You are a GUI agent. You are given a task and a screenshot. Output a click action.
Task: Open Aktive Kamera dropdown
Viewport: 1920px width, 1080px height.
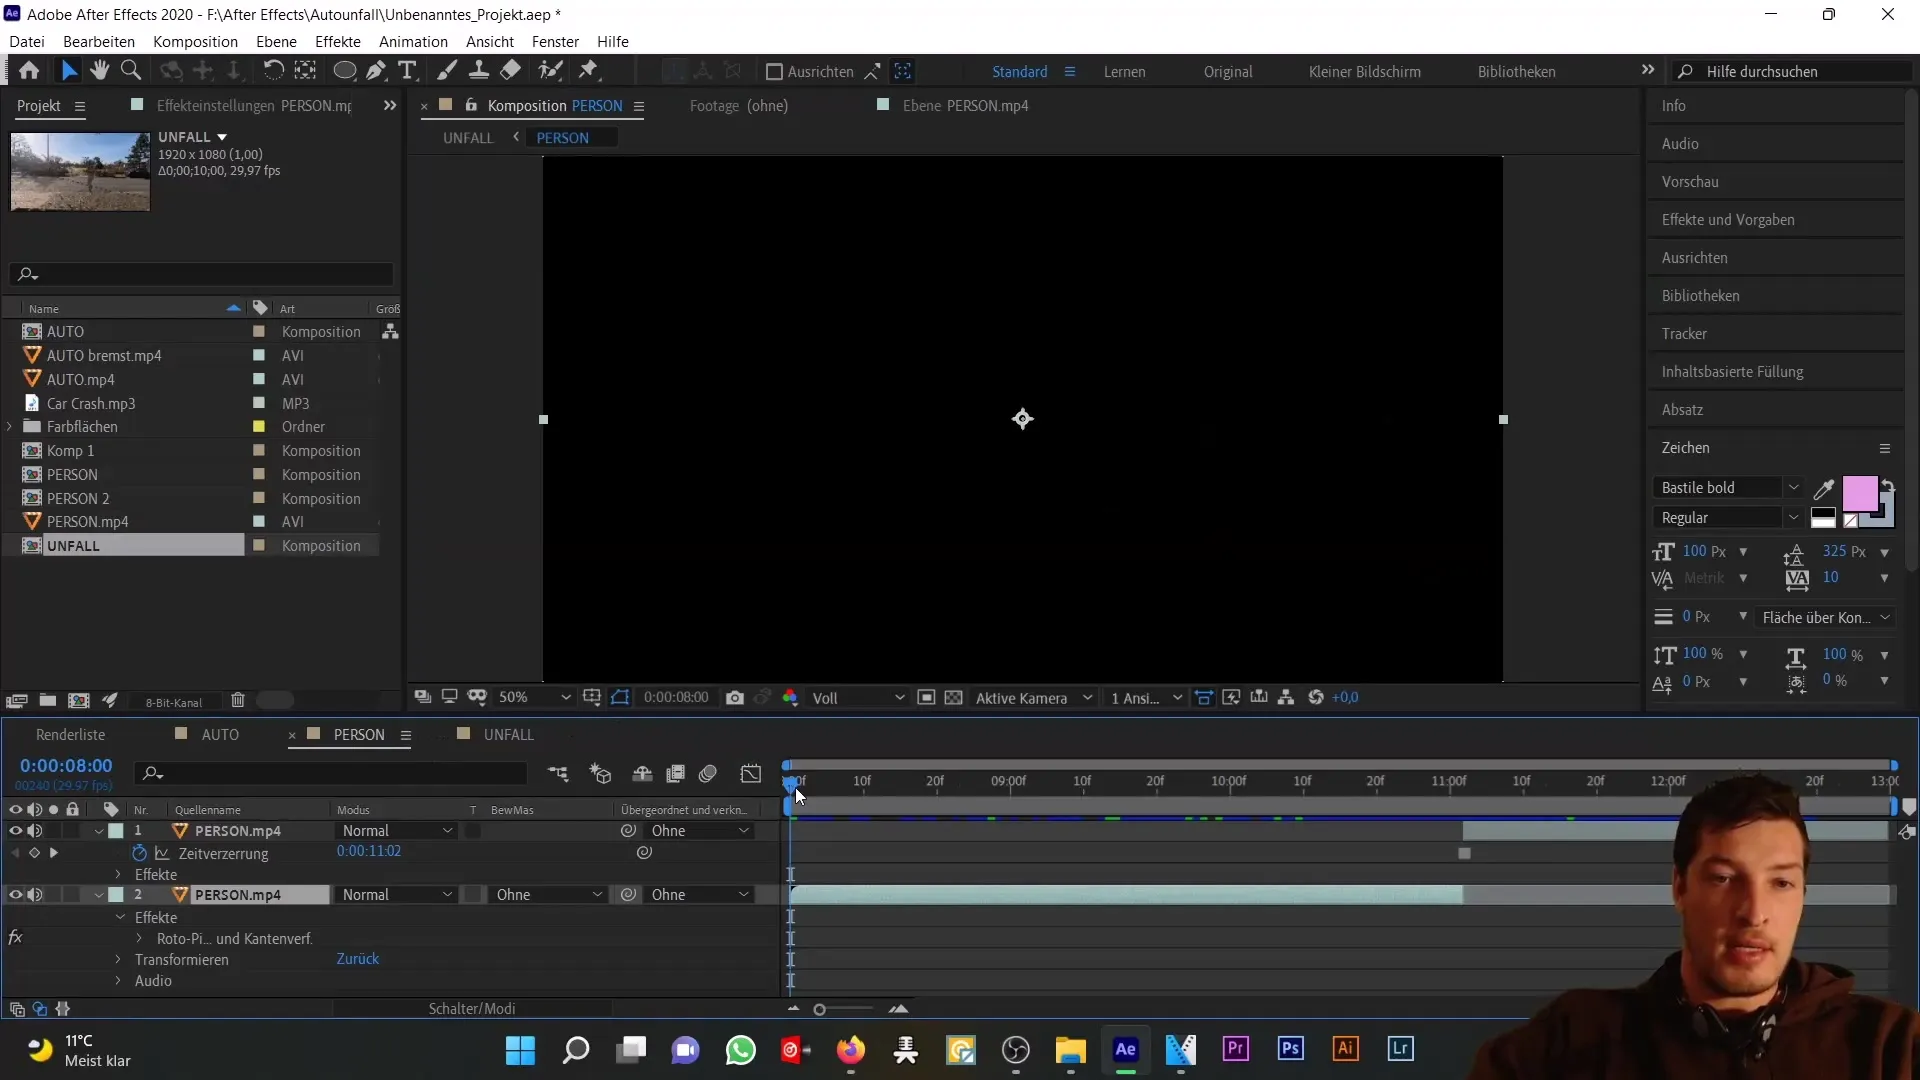tap(1032, 698)
